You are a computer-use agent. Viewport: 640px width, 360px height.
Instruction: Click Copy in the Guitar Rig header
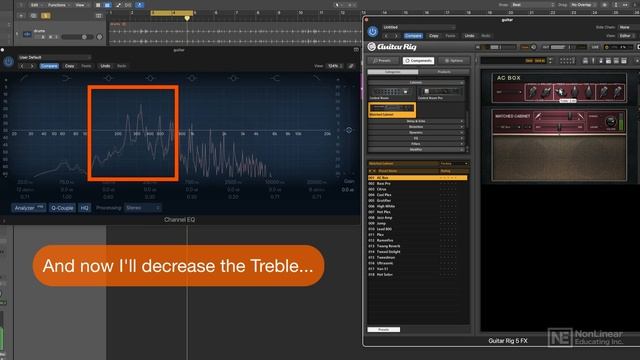[433, 36]
